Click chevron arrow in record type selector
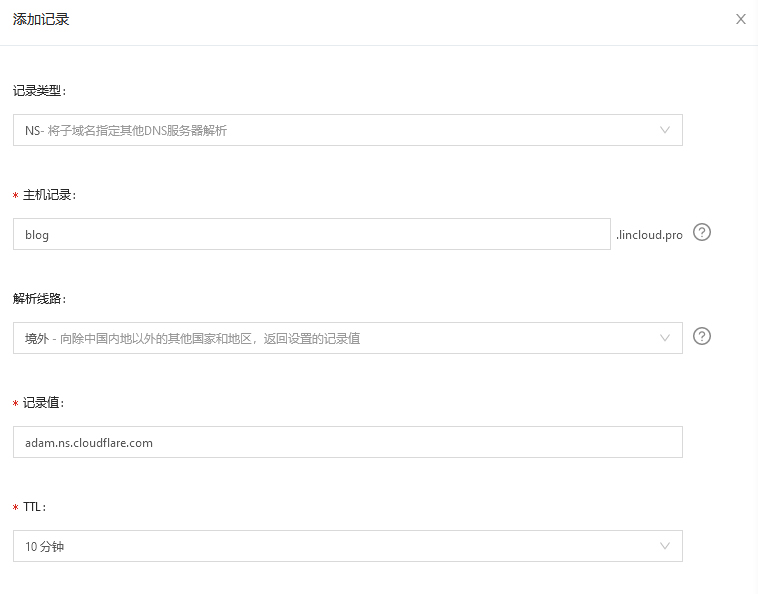 tap(665, 130)
